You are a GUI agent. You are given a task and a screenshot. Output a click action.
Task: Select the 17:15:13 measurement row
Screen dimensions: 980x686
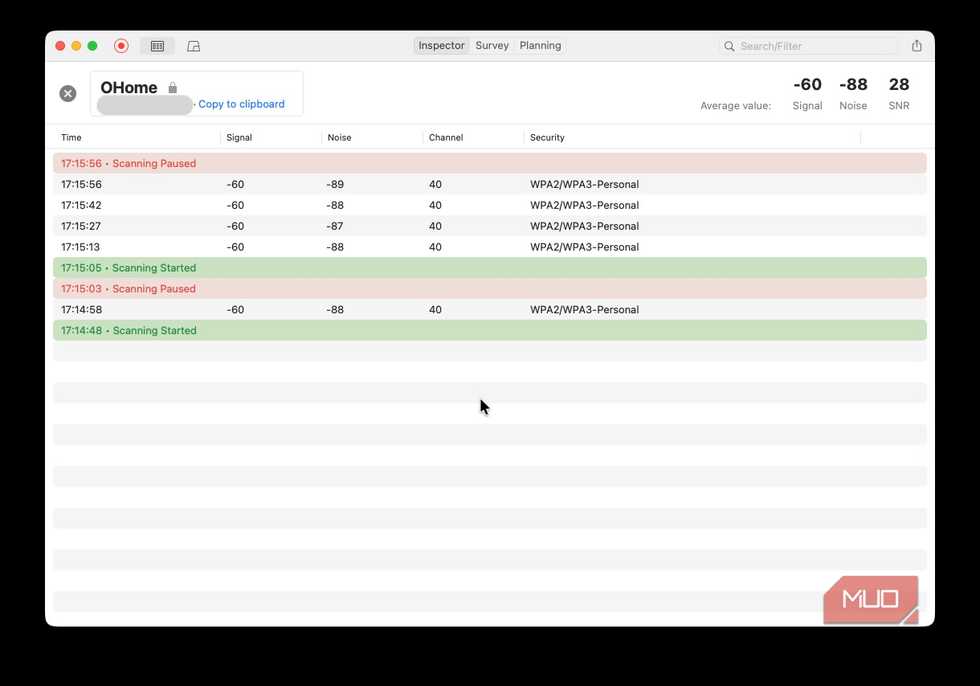(x=489, y=247)
